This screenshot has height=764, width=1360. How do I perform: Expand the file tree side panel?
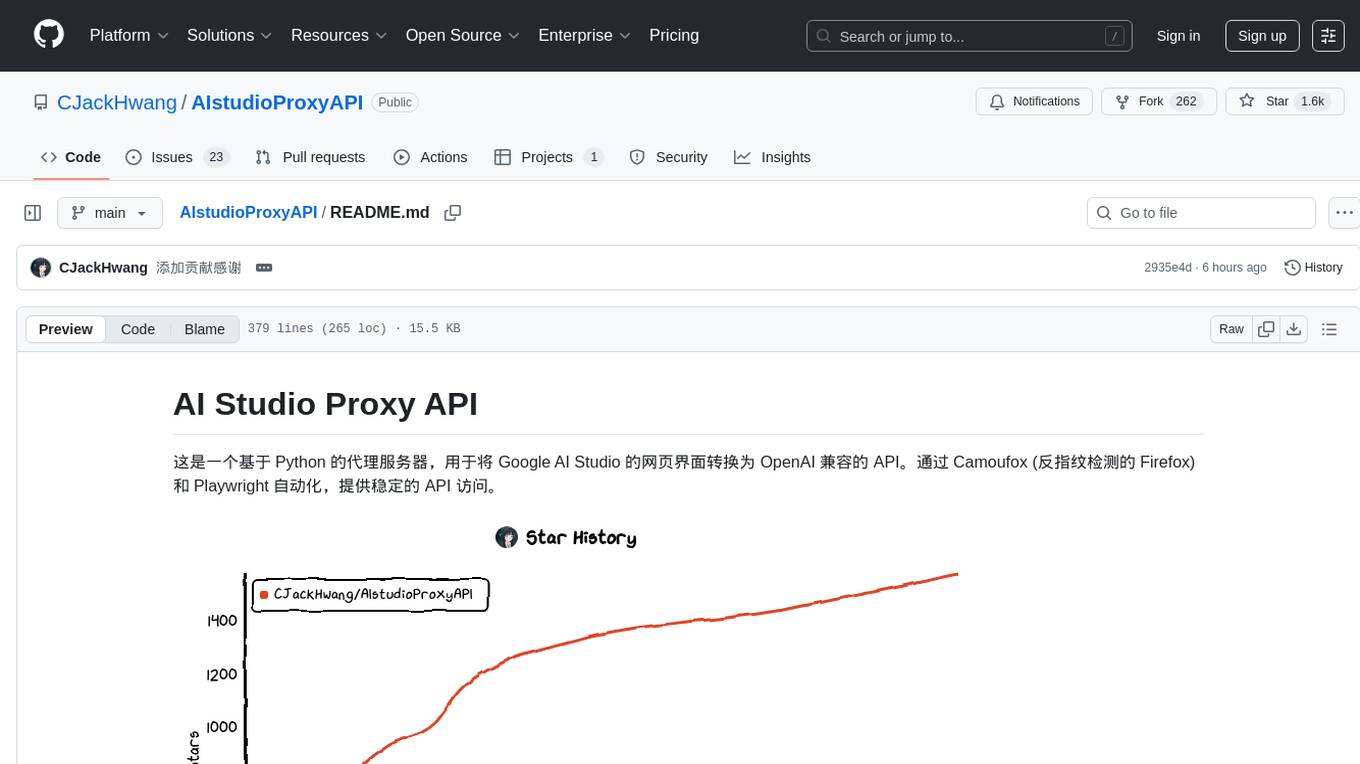tap(33, 213)
